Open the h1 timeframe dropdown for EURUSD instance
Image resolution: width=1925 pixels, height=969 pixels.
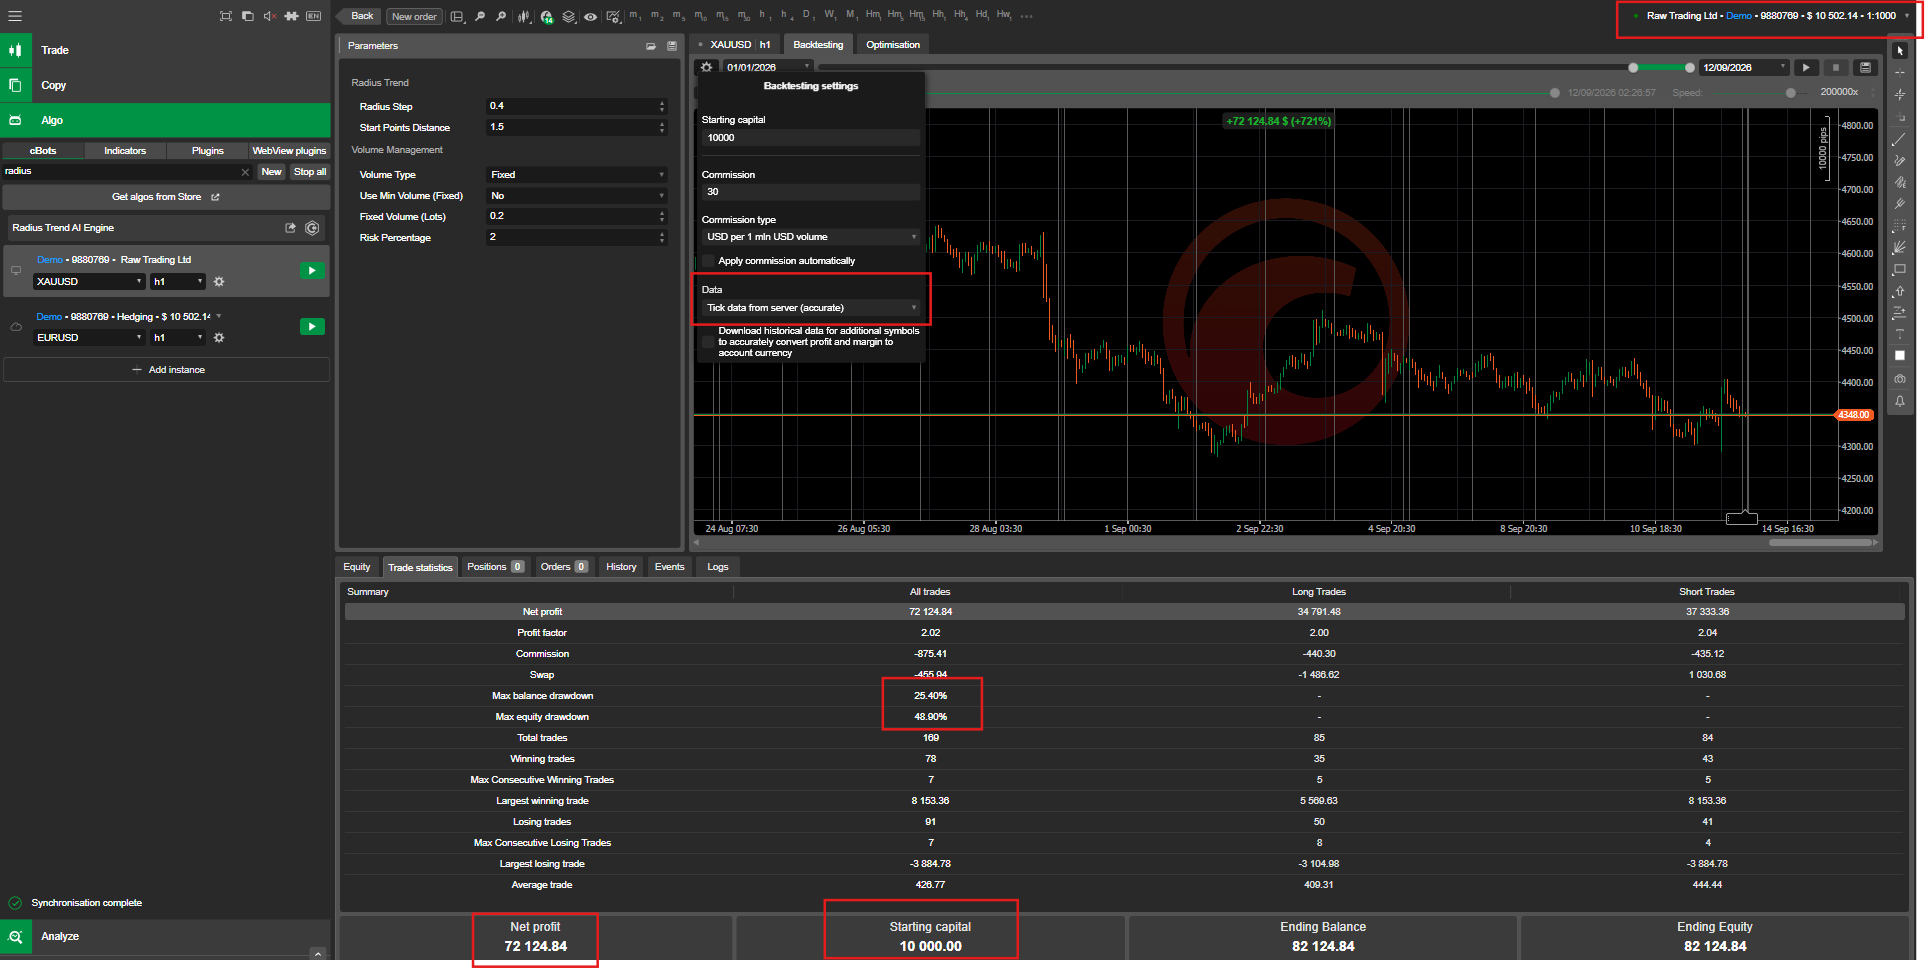point(178,338)
